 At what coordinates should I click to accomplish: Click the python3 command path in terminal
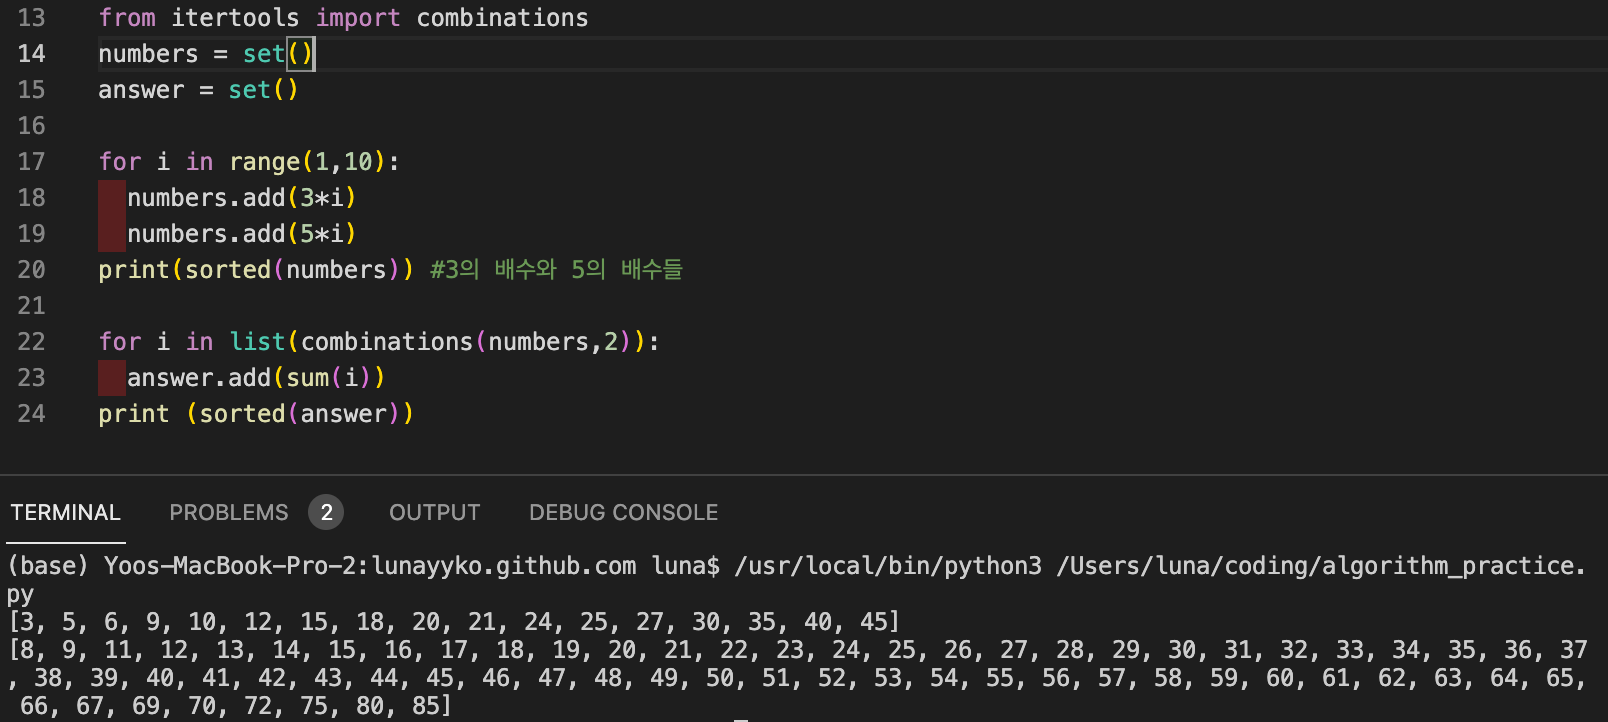click(888, 566)
